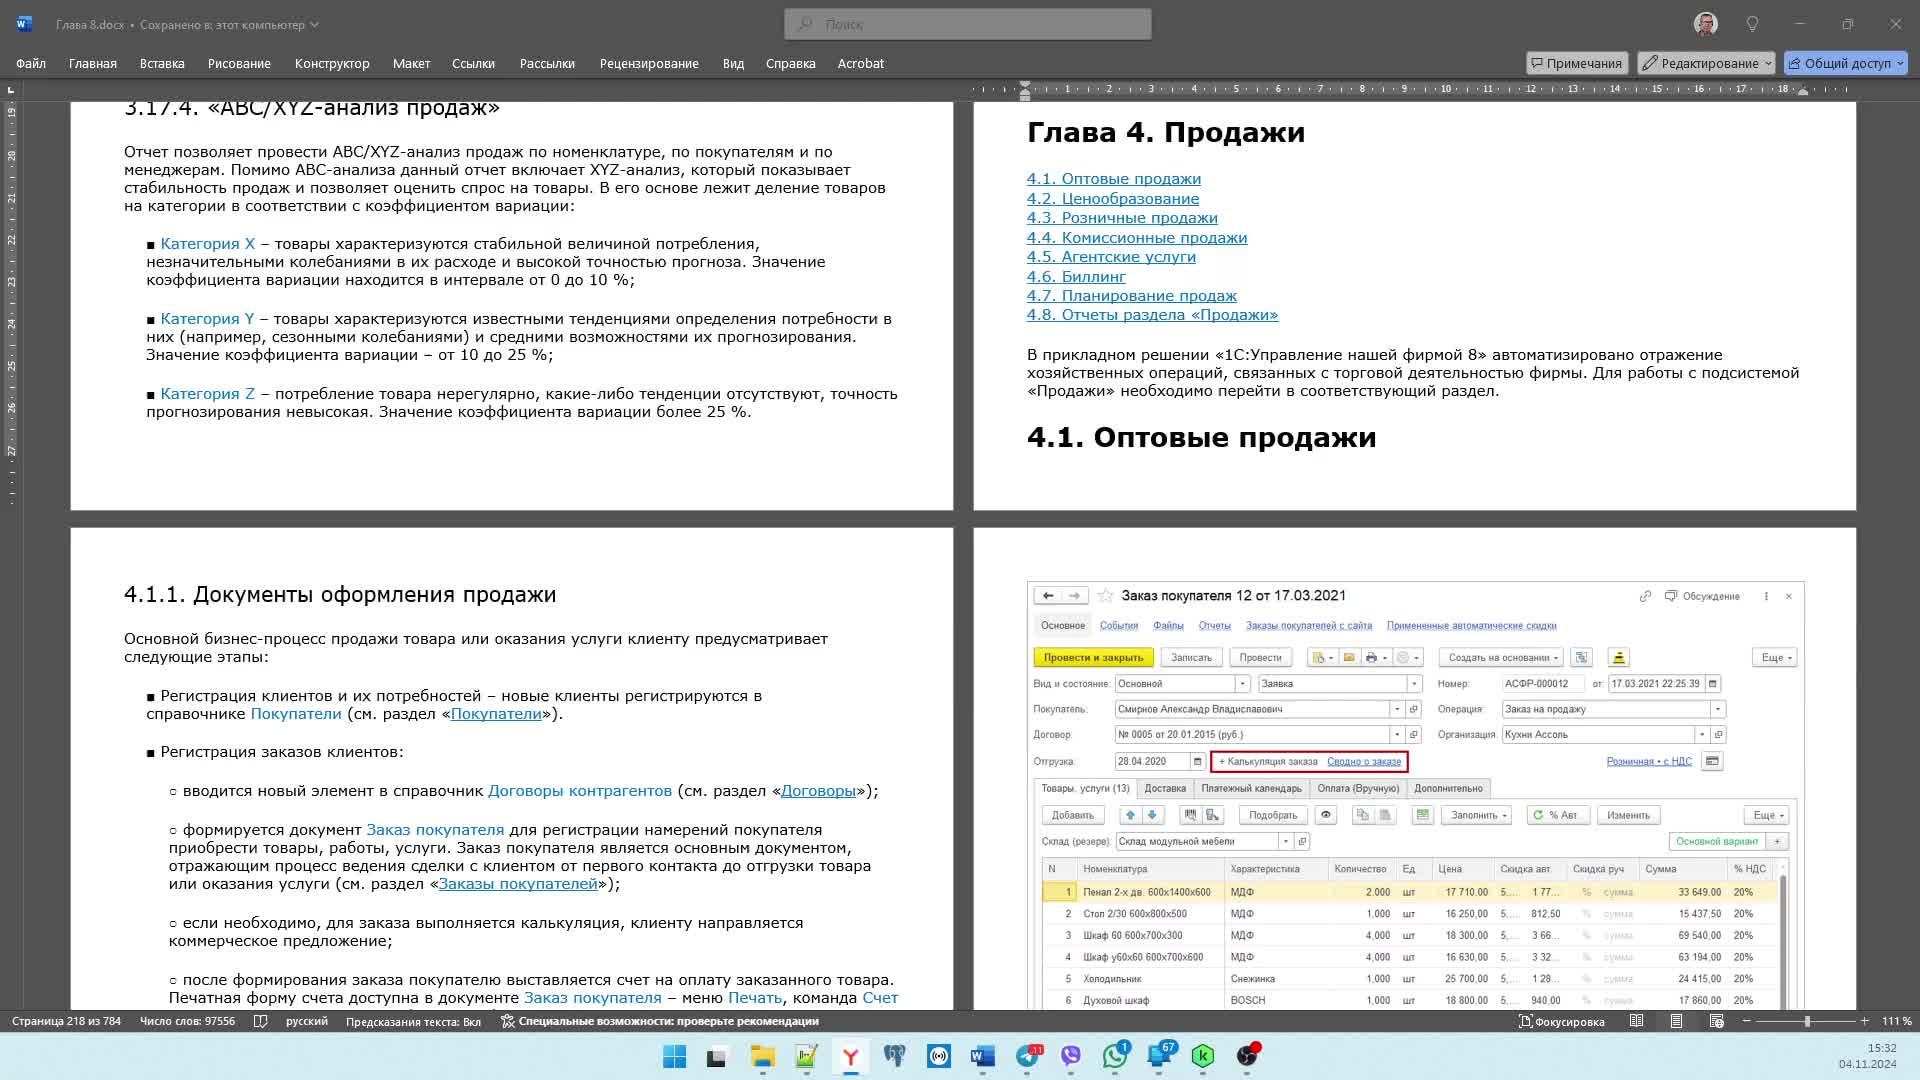Open spelling proofing icon in status bar
1920x1080 pixels.
[260, 1021]
